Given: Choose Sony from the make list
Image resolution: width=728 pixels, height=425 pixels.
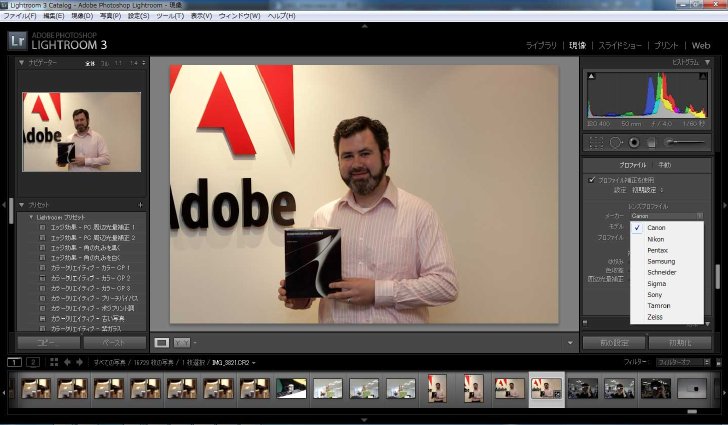Looking at the screenshot, I should 667,295.
